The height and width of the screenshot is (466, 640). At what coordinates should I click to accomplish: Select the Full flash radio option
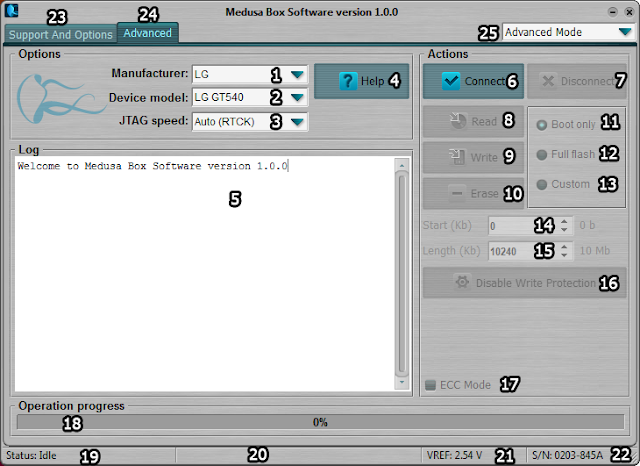(541, 155)
